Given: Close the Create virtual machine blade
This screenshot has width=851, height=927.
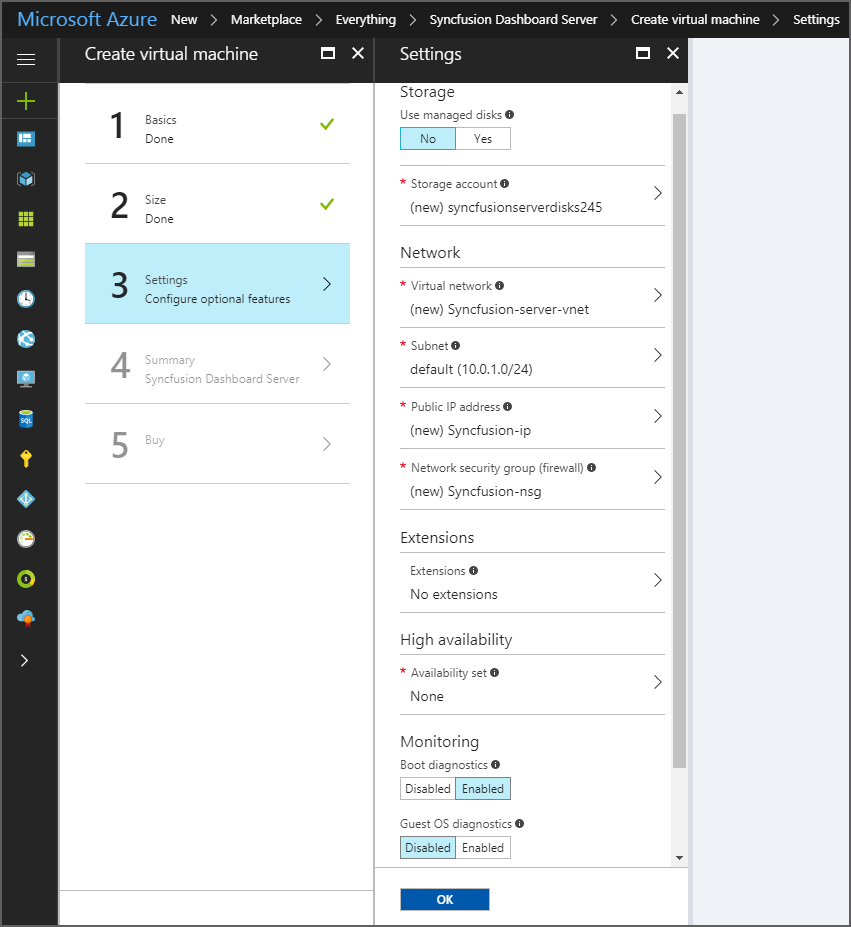Looking at the screenshot, I should 358,53.
